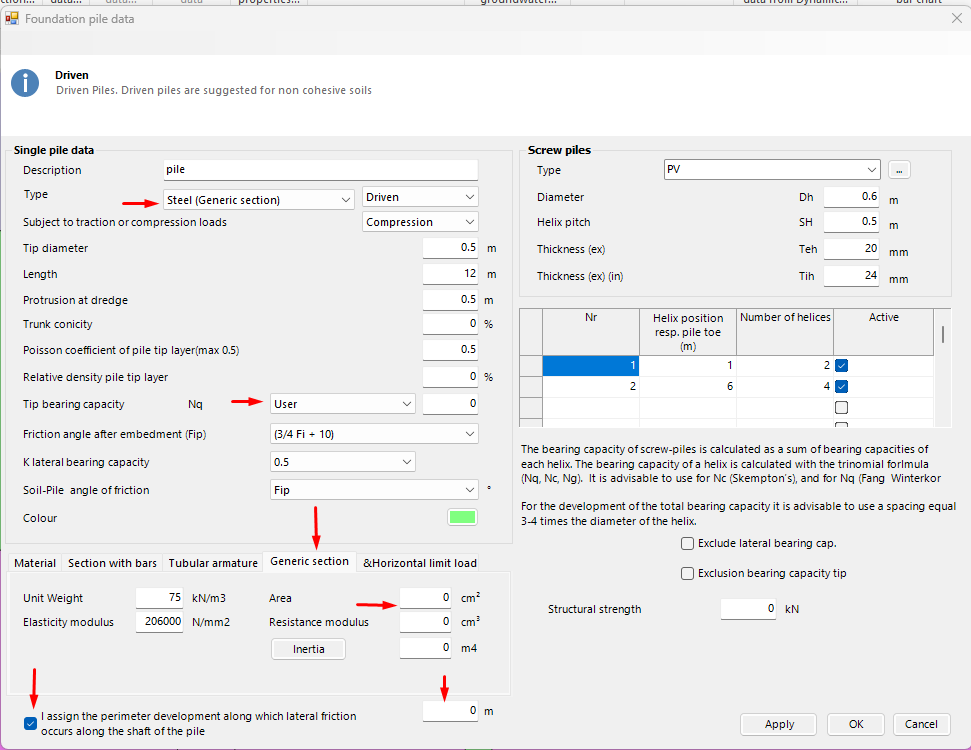Click the inertia value field in m4
This screenshot has width=971, height=750.
point(425,648)
